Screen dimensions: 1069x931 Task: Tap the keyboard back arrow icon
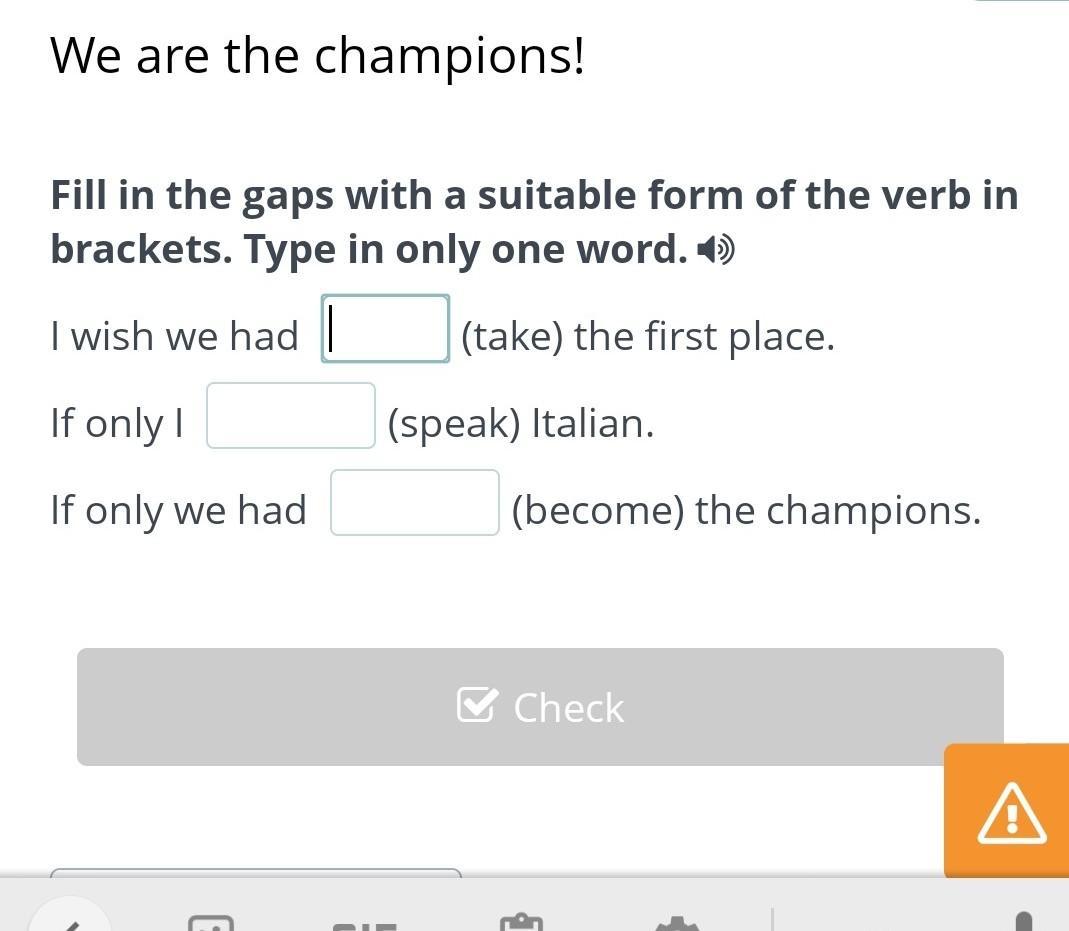[x=72, y=920]
